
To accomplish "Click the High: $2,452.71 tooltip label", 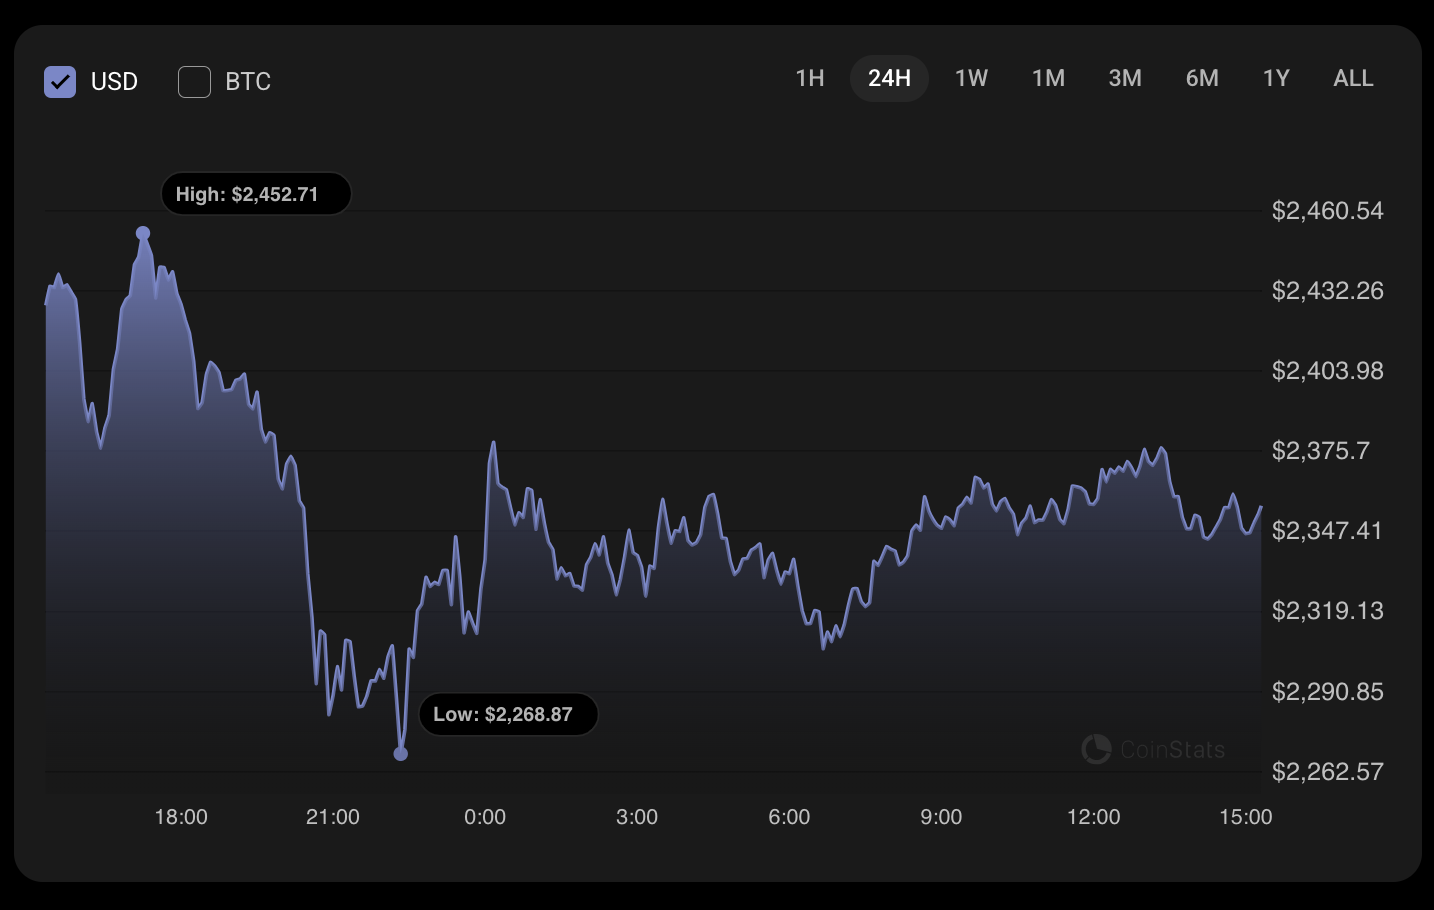I will tap(256, 194).
